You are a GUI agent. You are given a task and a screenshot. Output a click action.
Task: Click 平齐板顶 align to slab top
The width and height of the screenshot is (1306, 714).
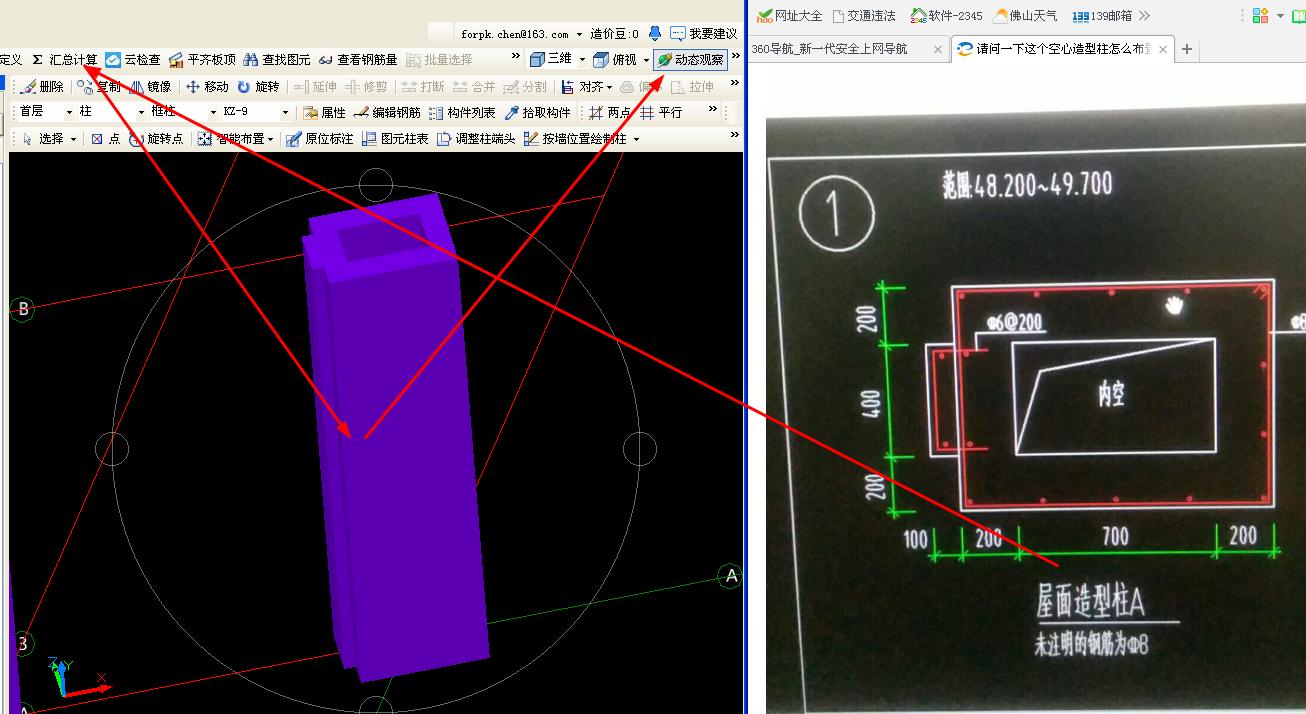point(203,60)
